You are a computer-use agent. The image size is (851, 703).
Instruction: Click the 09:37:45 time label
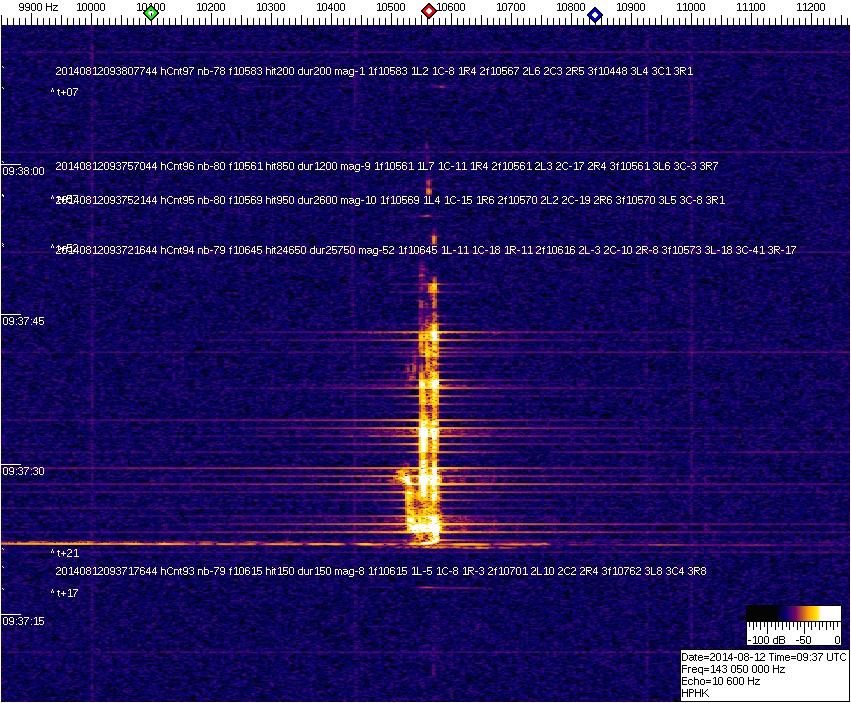23,321
